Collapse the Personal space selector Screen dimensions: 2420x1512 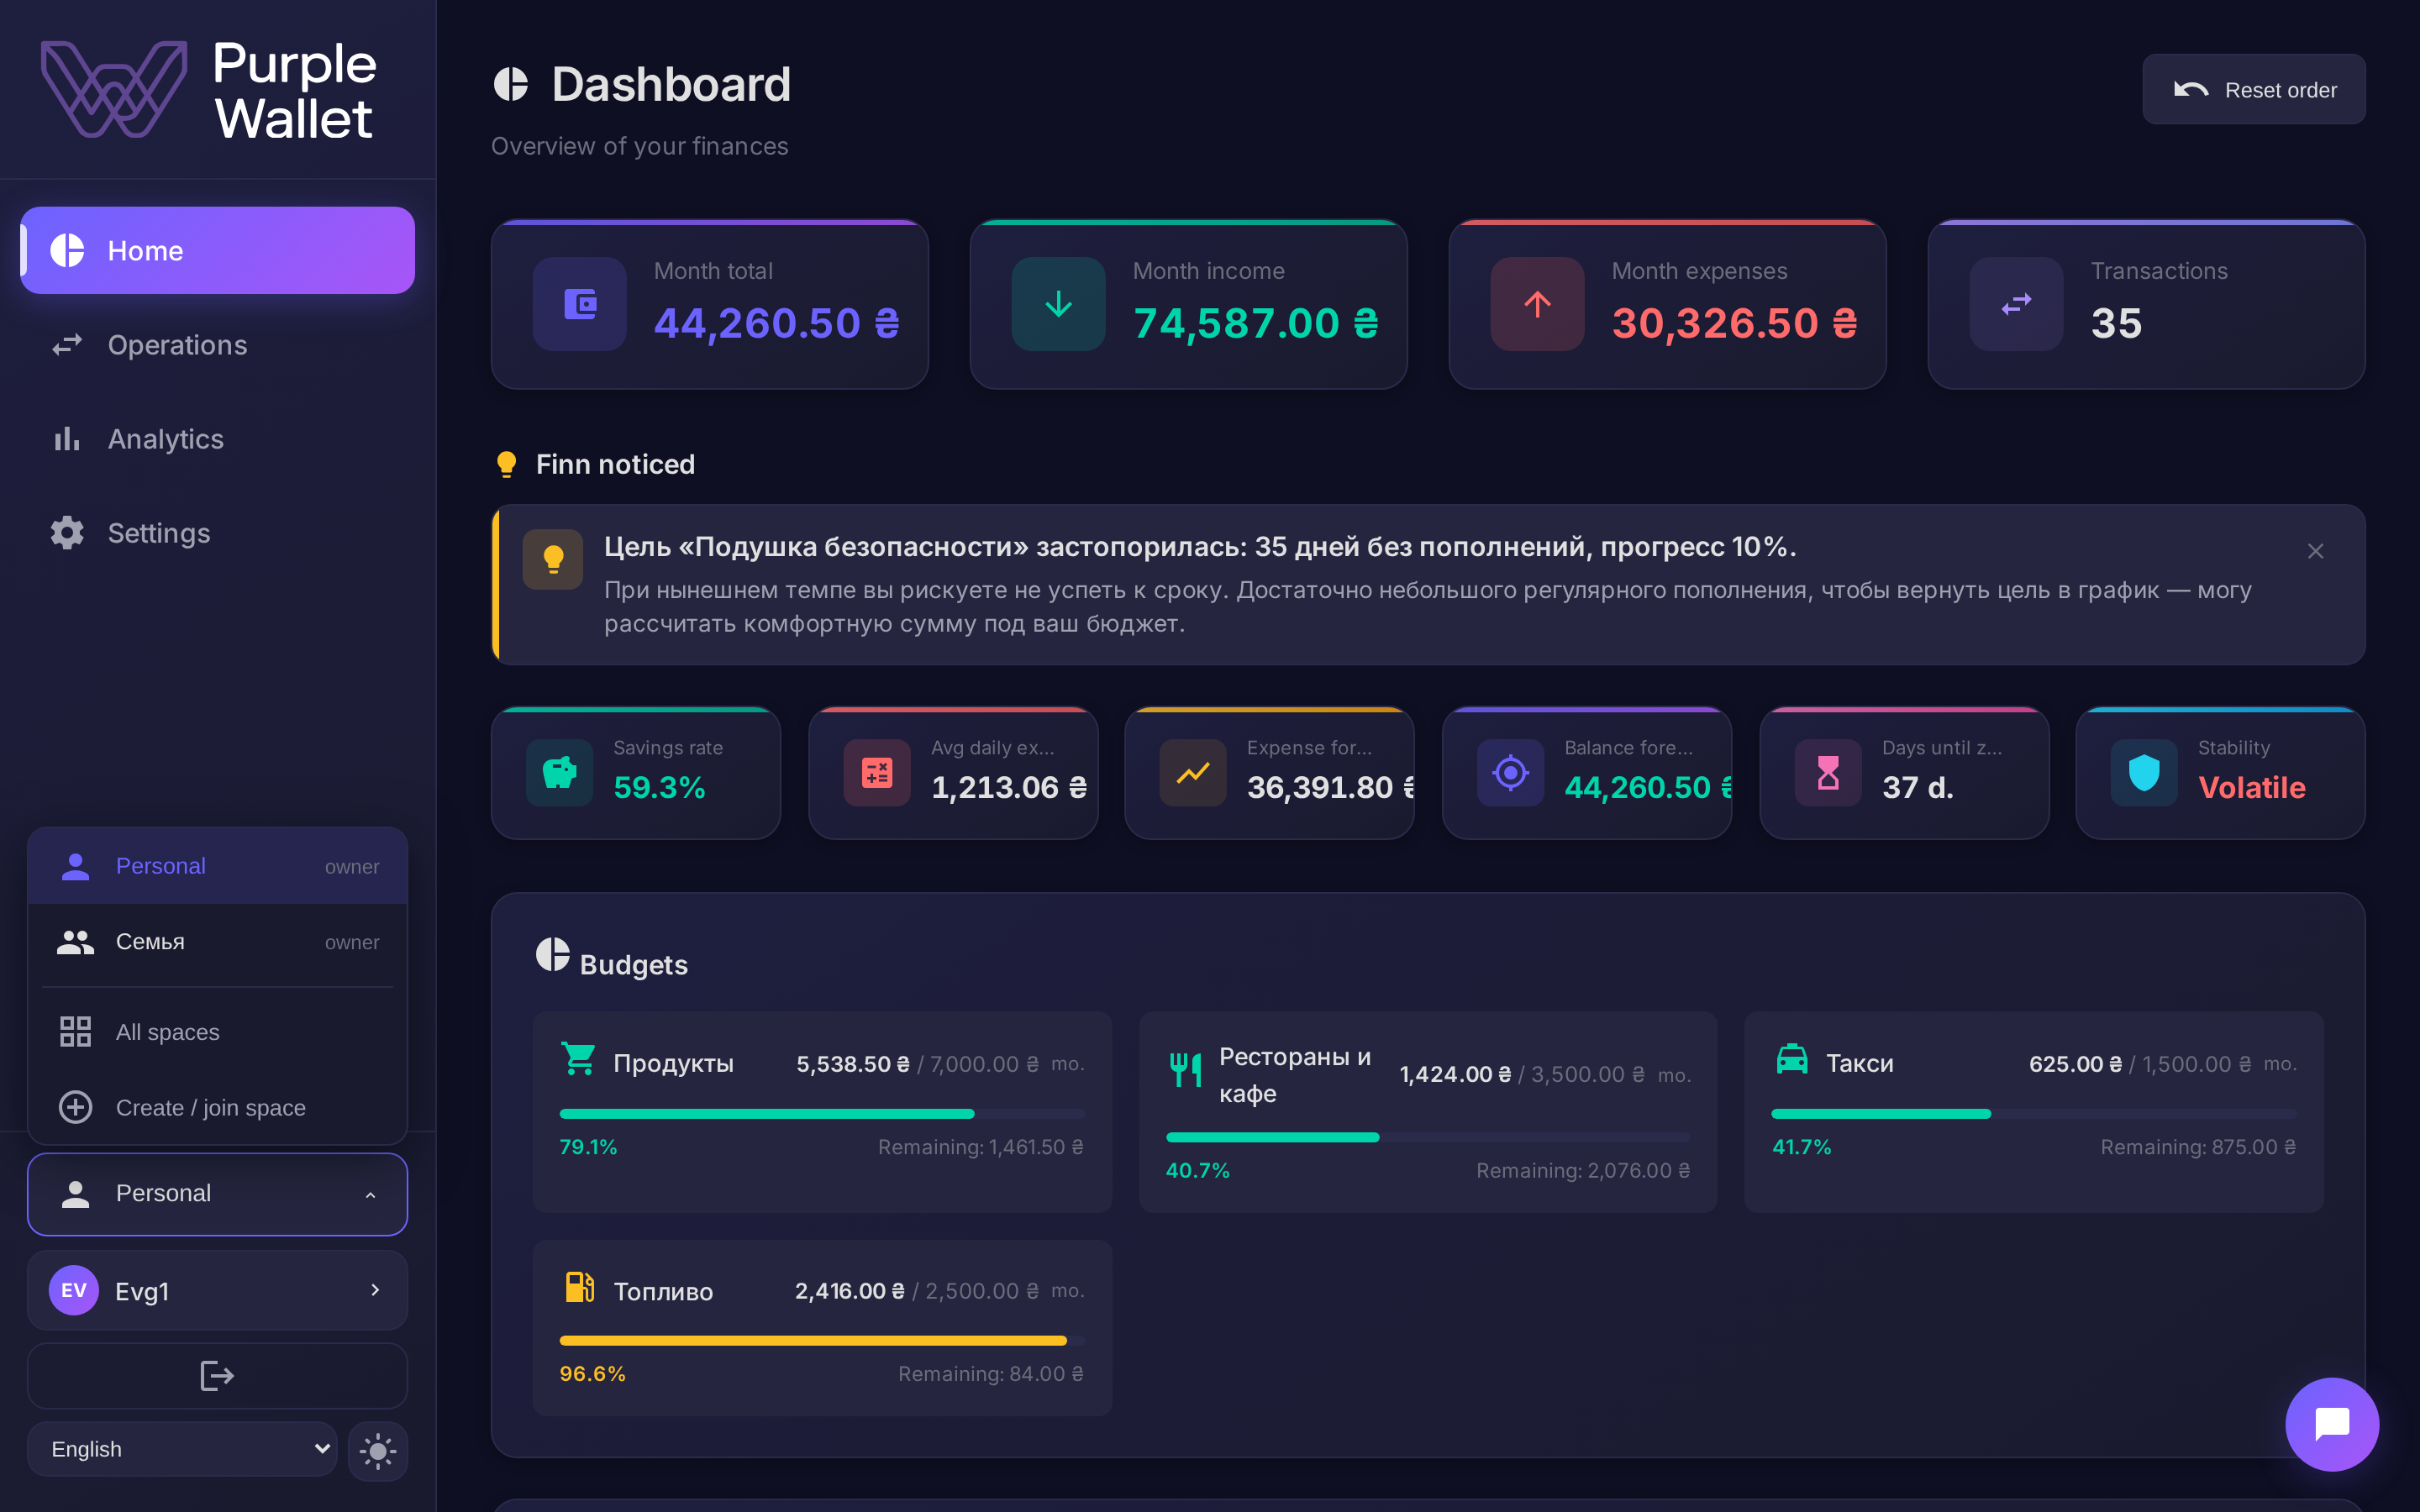point(217,1194)
